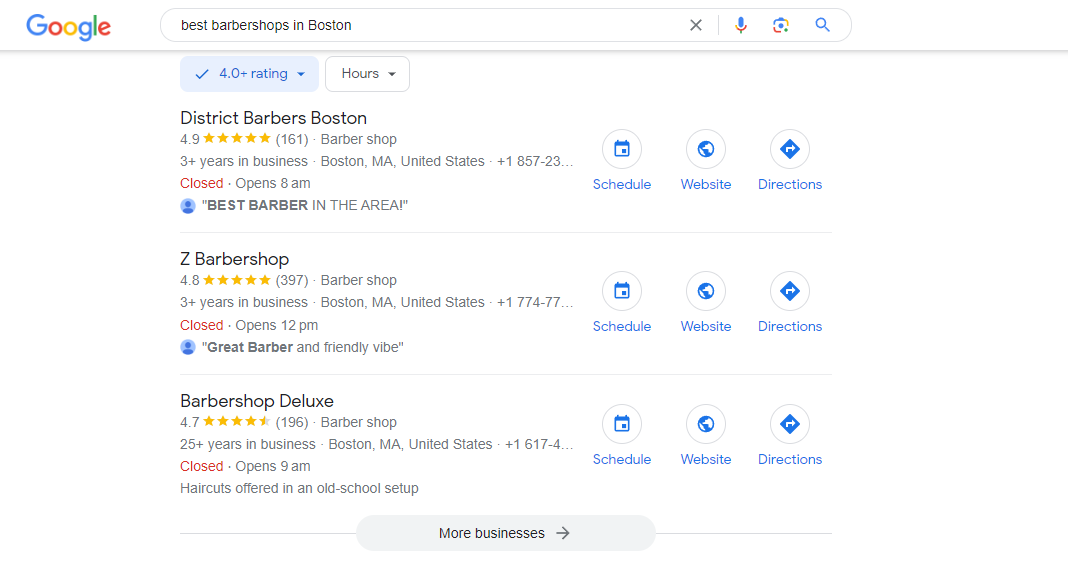The image size is (1068, 564).
Task: Open search by image camera icon
Action: click(781, 25)
